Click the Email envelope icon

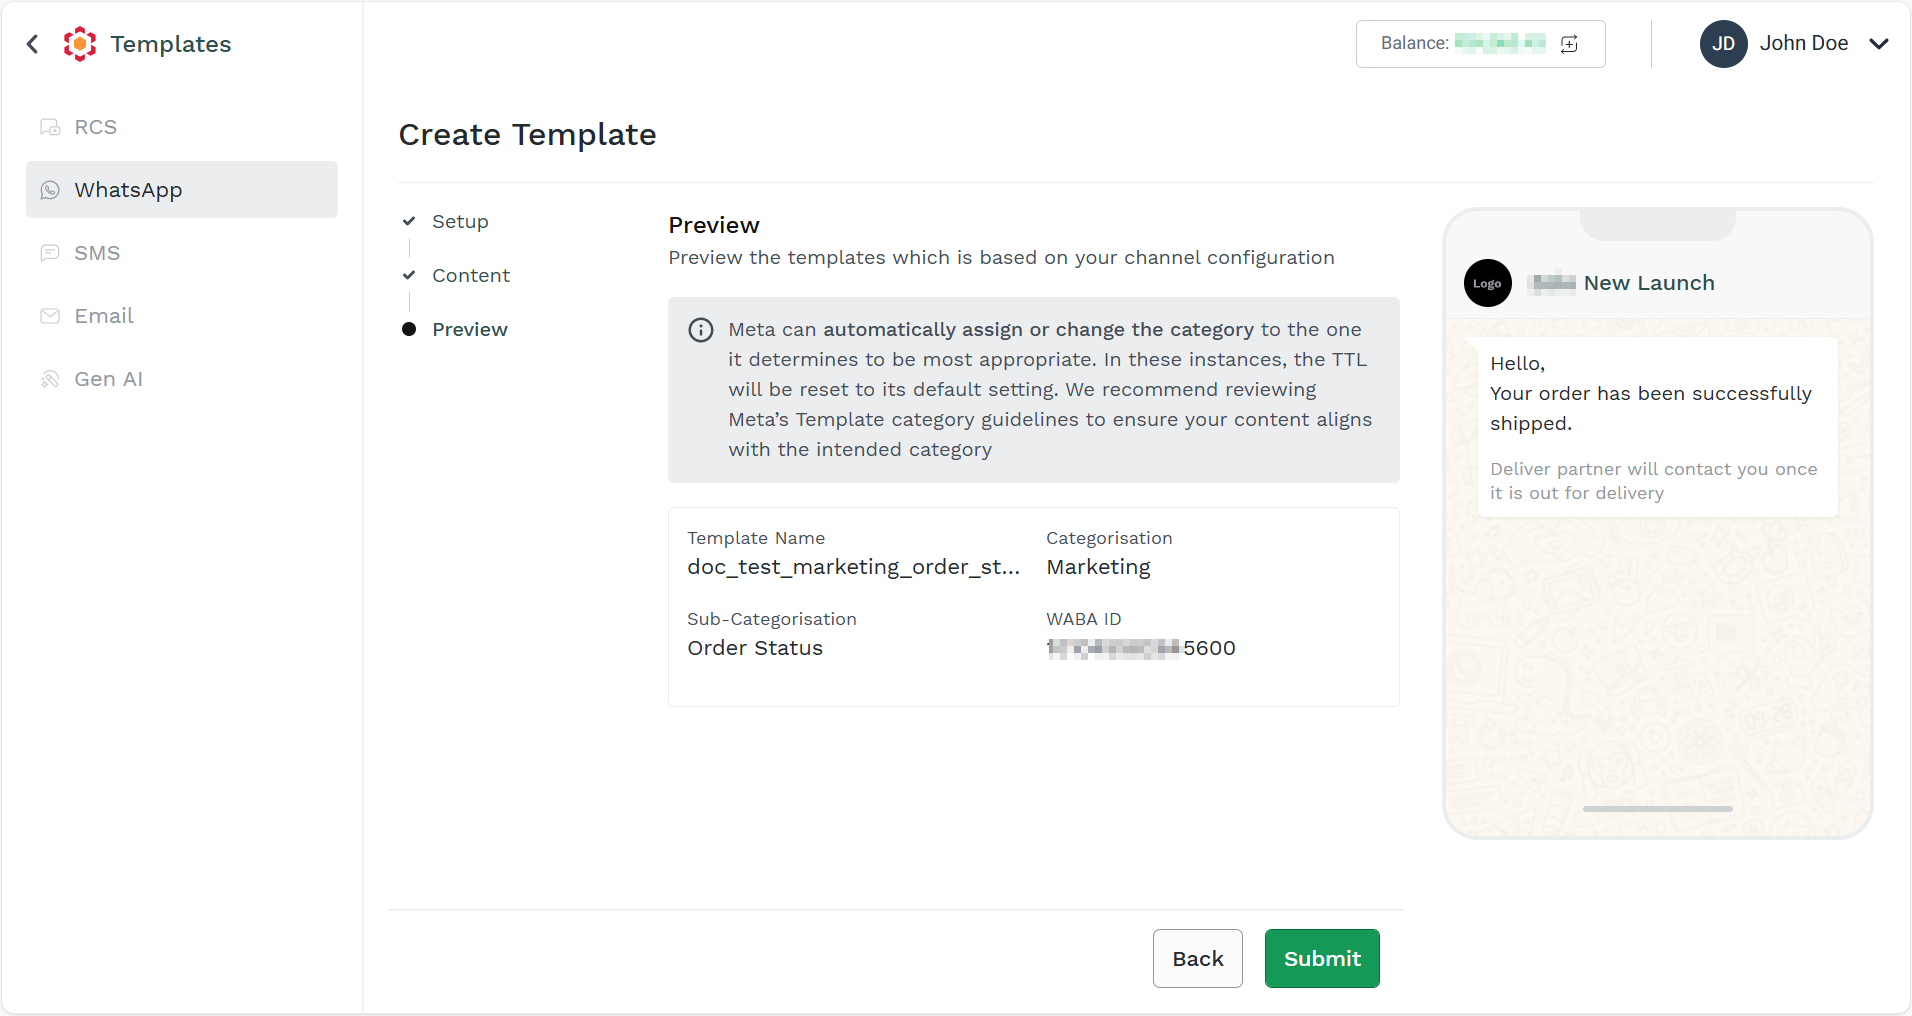(x=50, y=316)
